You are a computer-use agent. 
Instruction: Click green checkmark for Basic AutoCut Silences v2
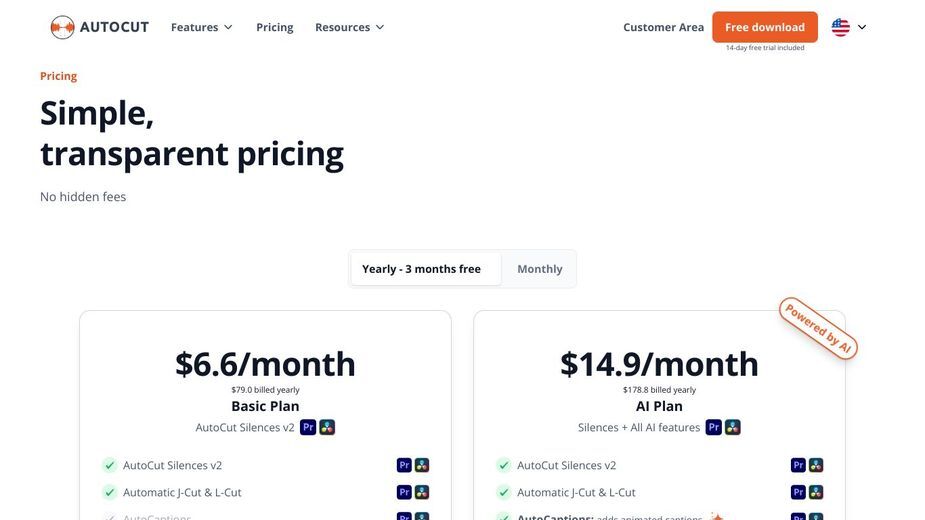[x=110, y=465]
